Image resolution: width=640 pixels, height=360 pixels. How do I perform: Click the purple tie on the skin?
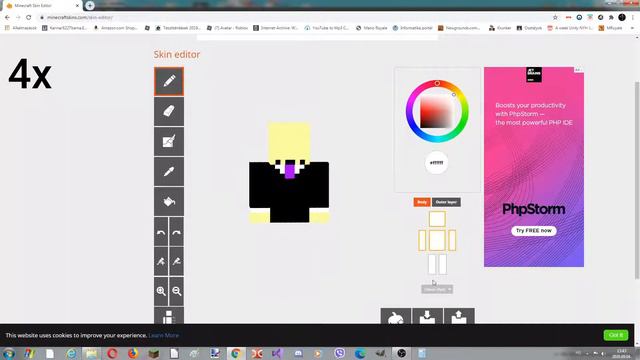[x=290, y=171]
